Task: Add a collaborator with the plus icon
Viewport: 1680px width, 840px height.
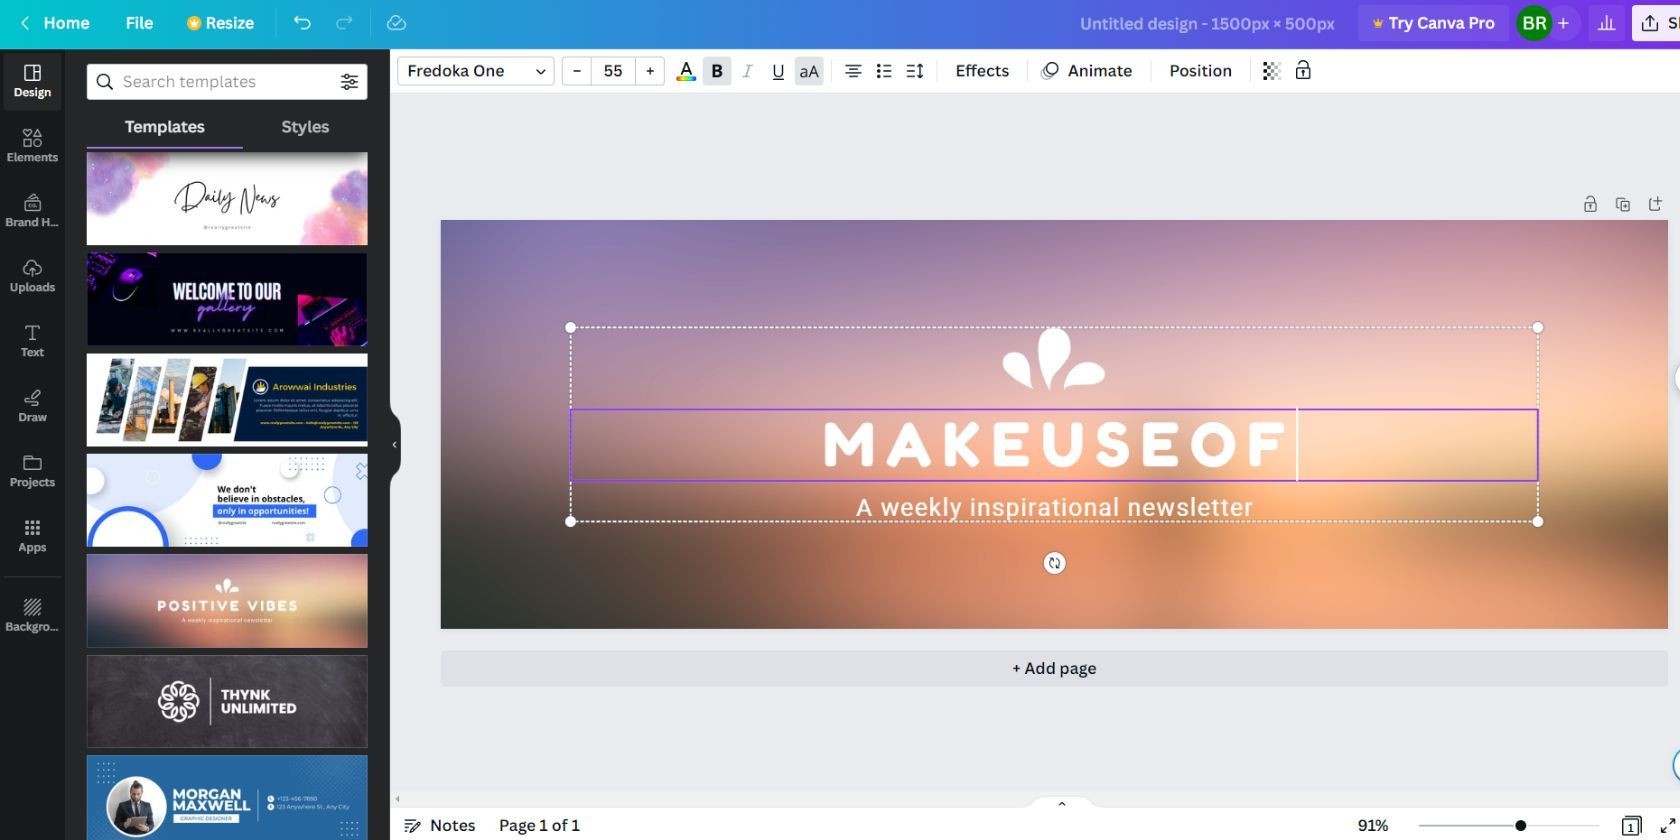Action: point(1563,22)
